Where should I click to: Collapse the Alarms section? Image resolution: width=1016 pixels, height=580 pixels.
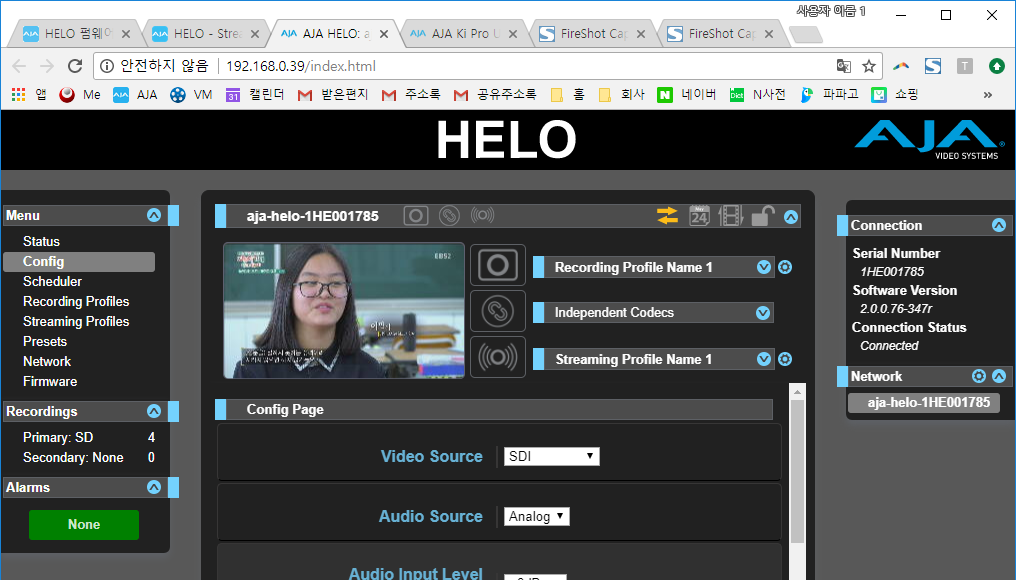pyautogui.click(x=154, y=487)
